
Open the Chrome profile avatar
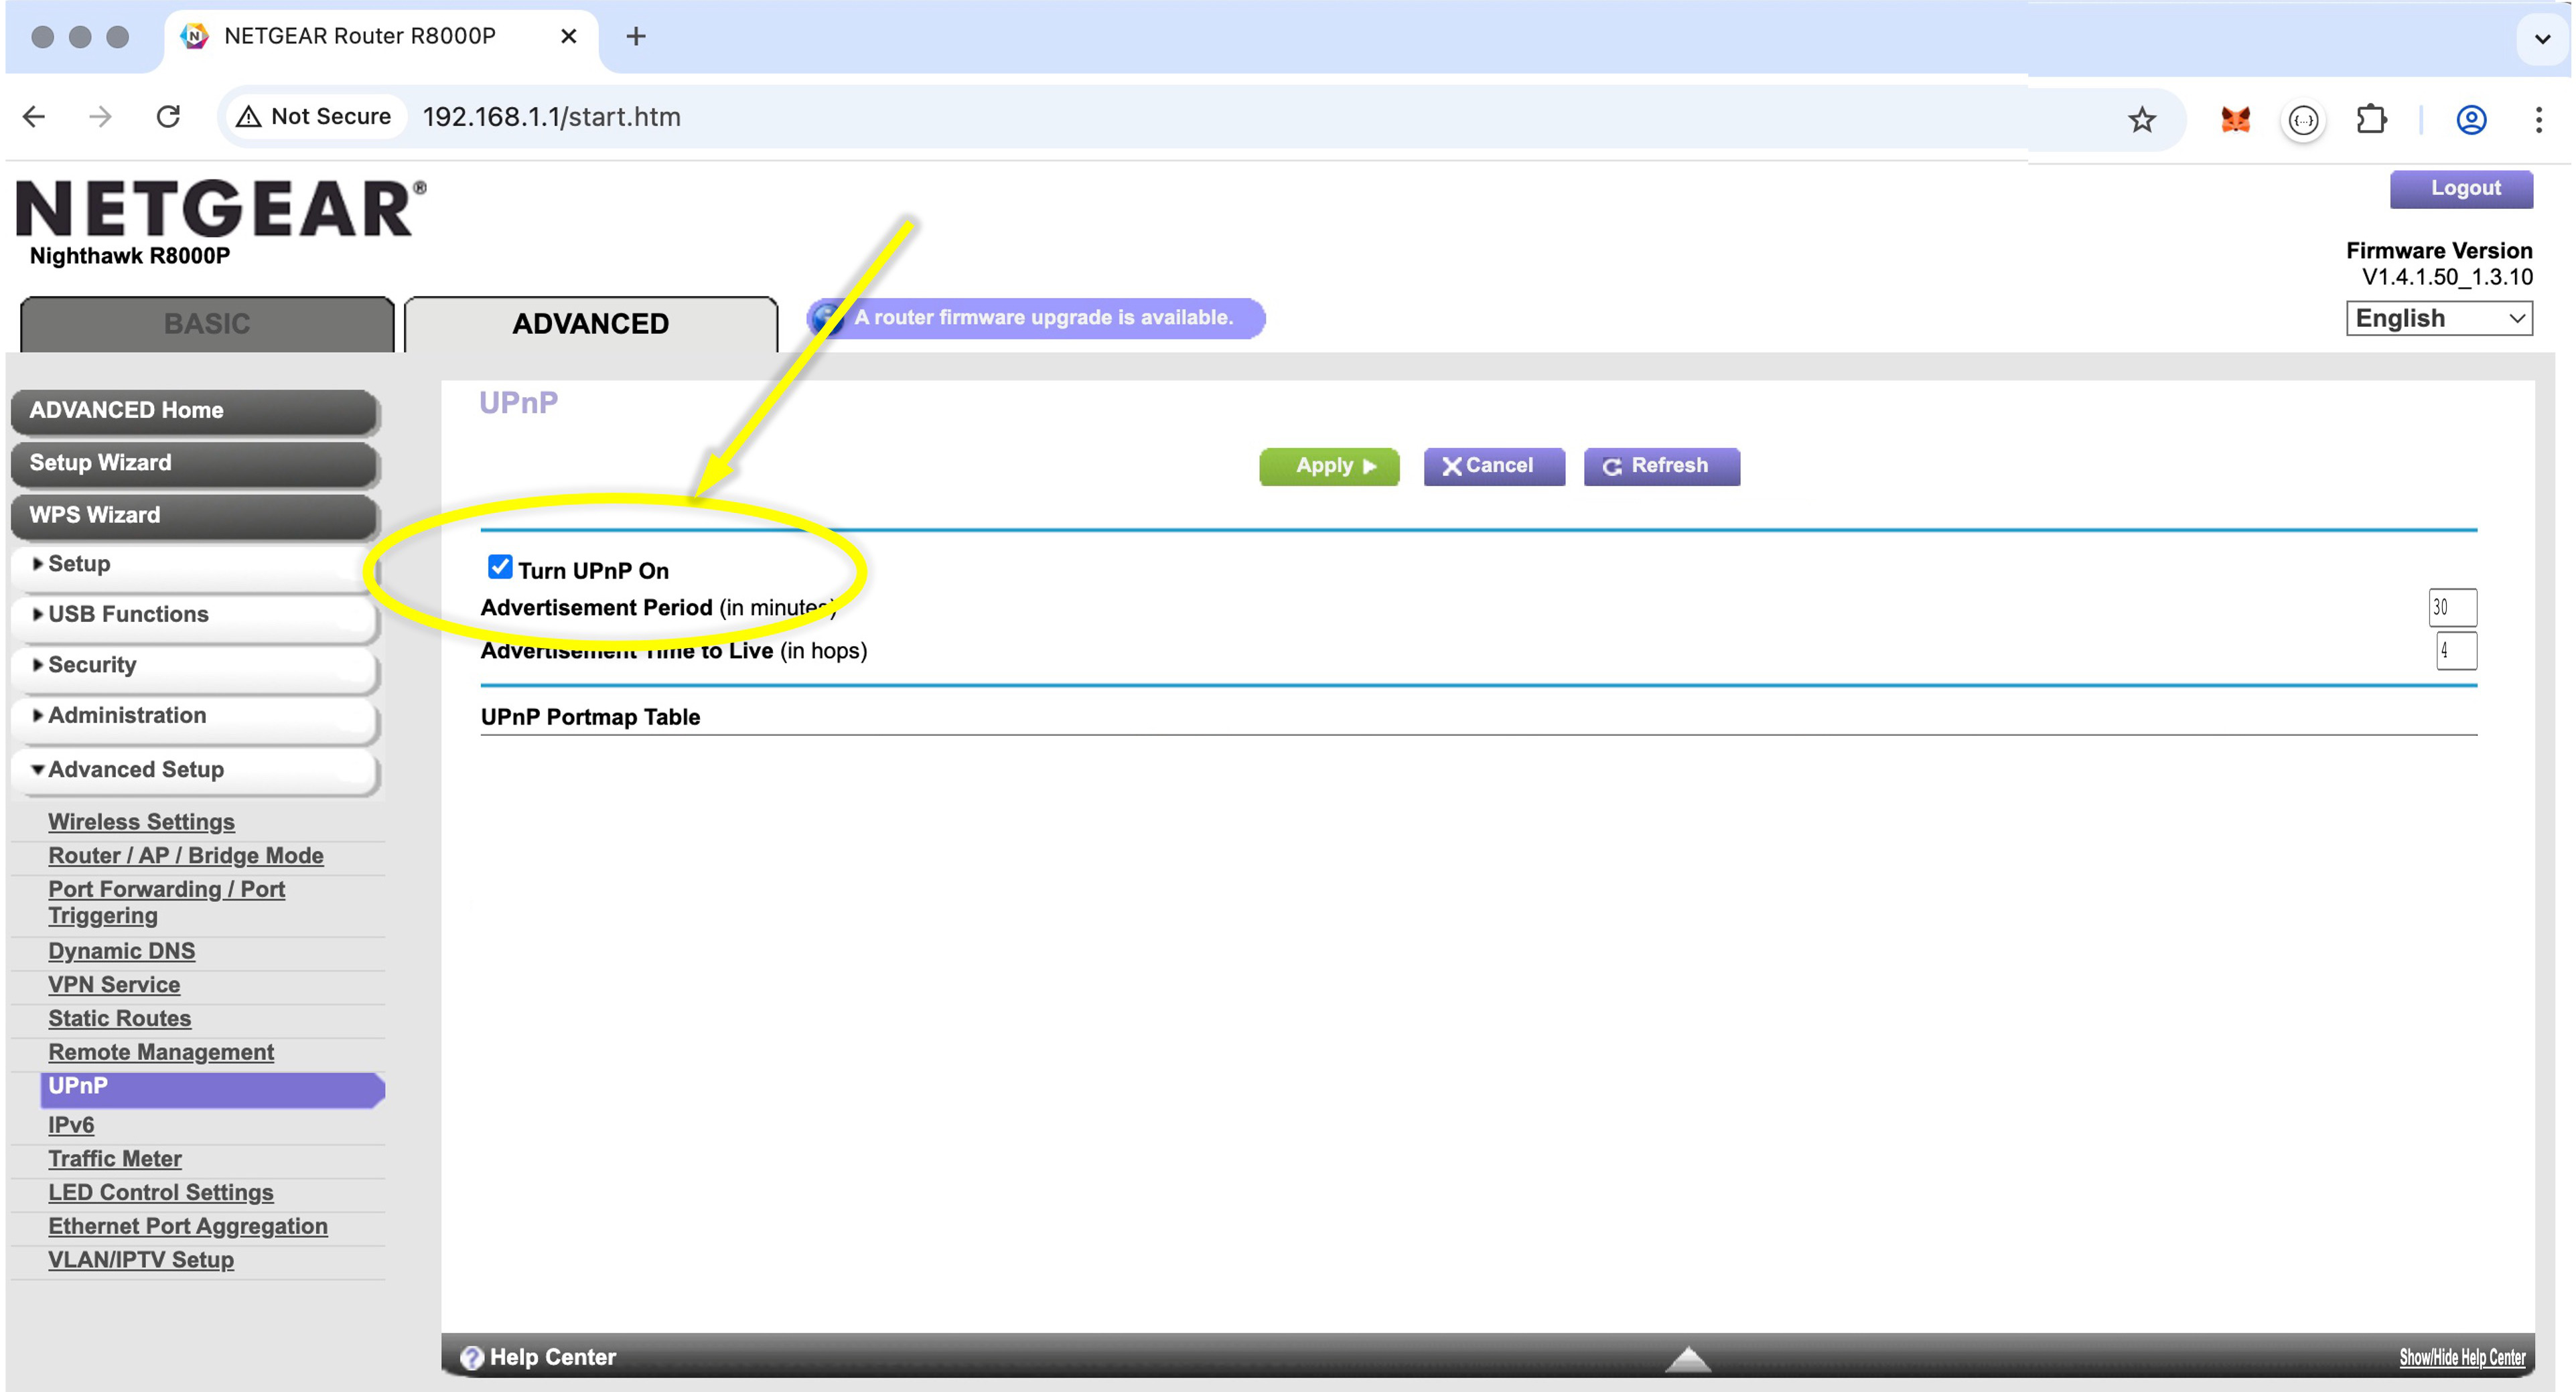click(2471, 120)
